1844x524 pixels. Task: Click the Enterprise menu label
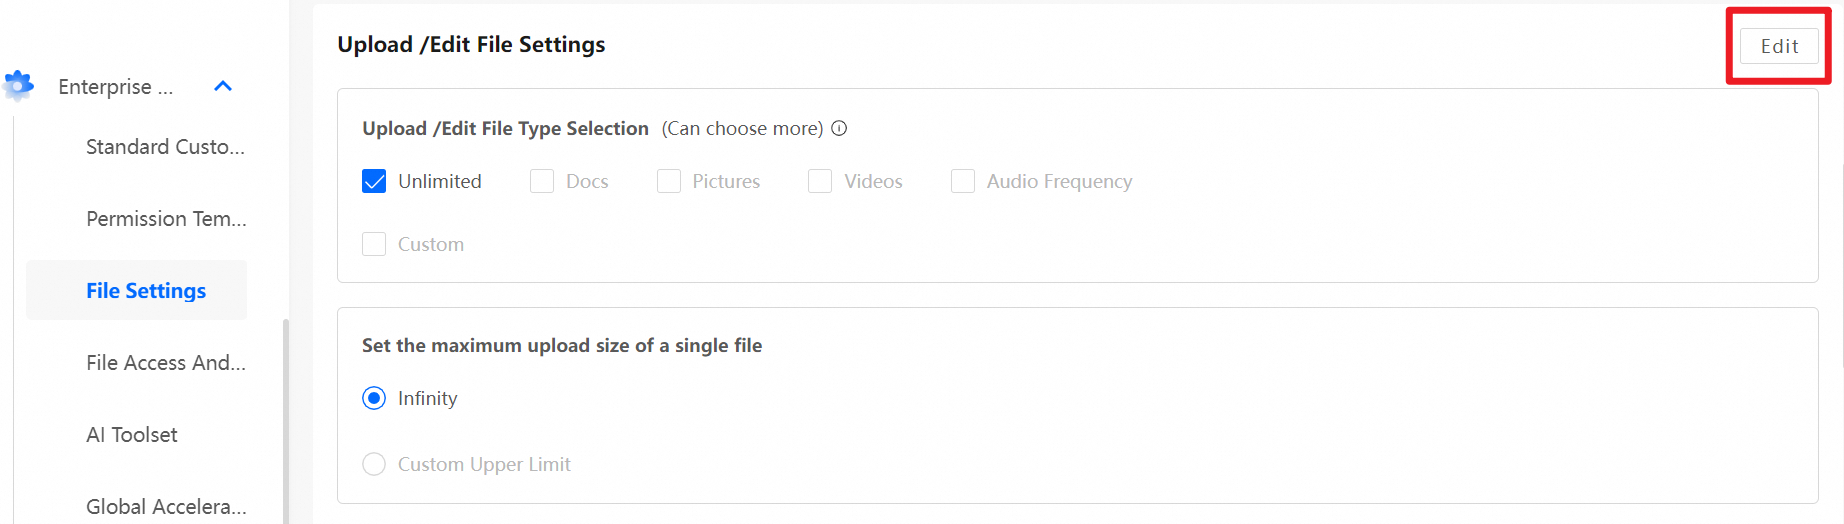click(x=115, y=87)
